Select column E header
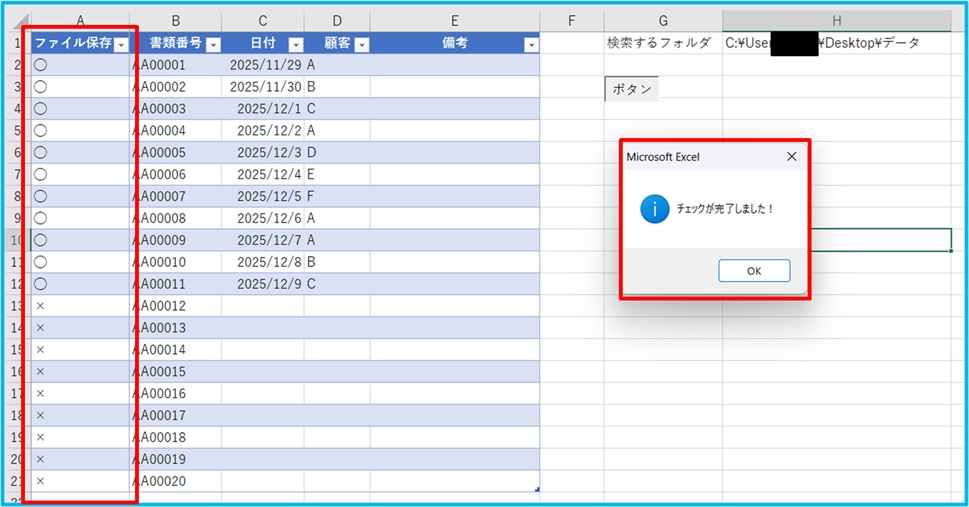The width and height of the screenshot is (969, 507). [454, 20]
